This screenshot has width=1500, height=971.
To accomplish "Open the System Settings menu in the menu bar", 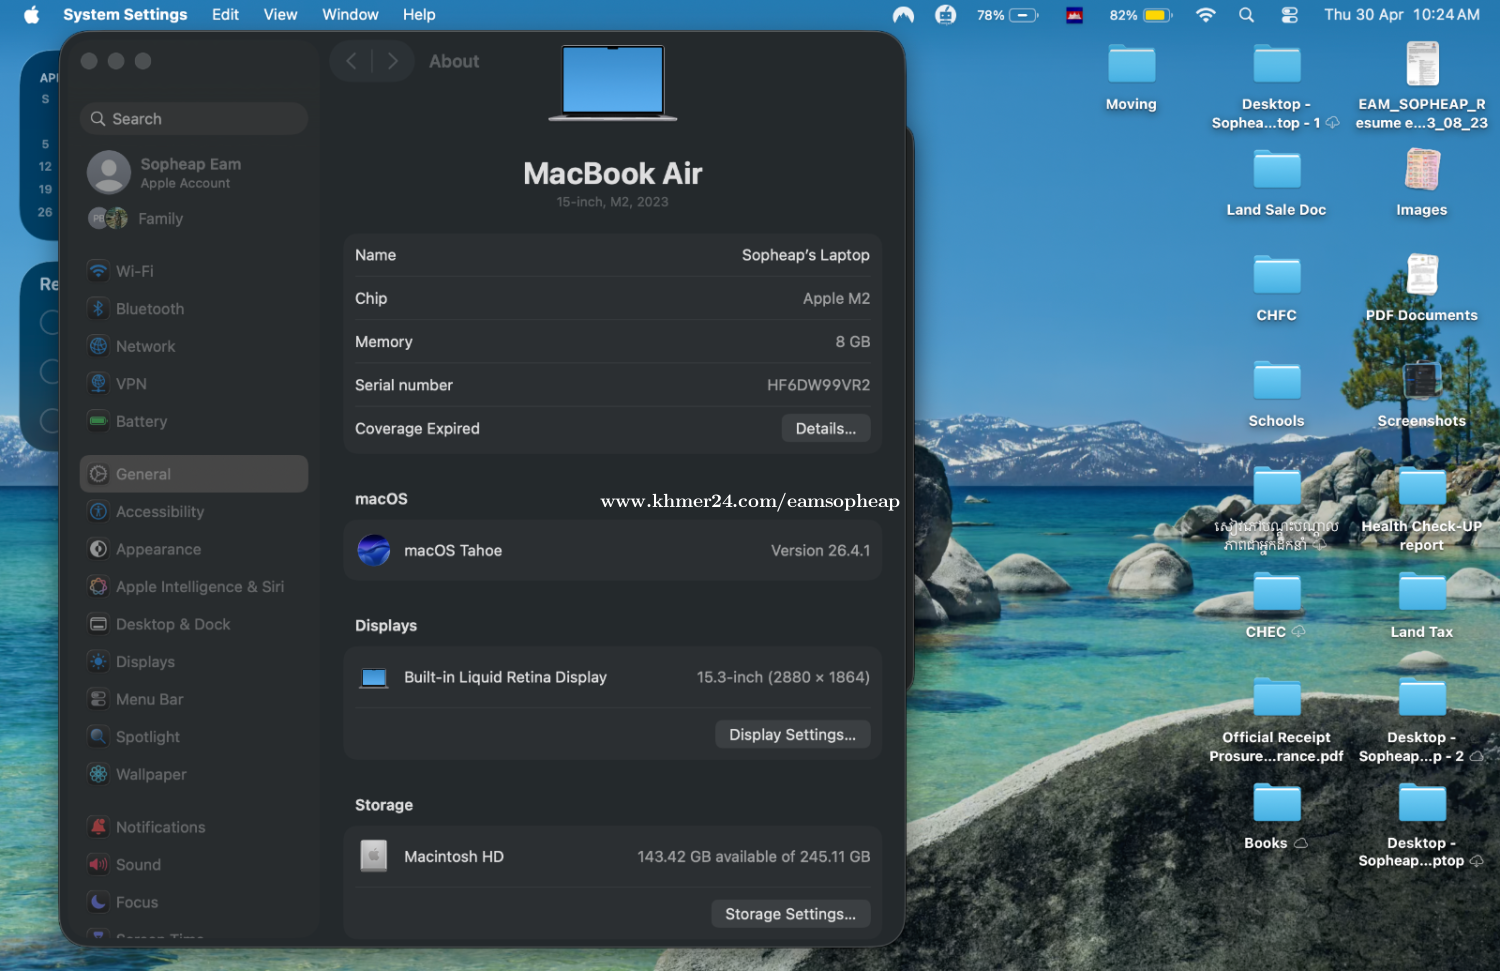I will (125, 15).
